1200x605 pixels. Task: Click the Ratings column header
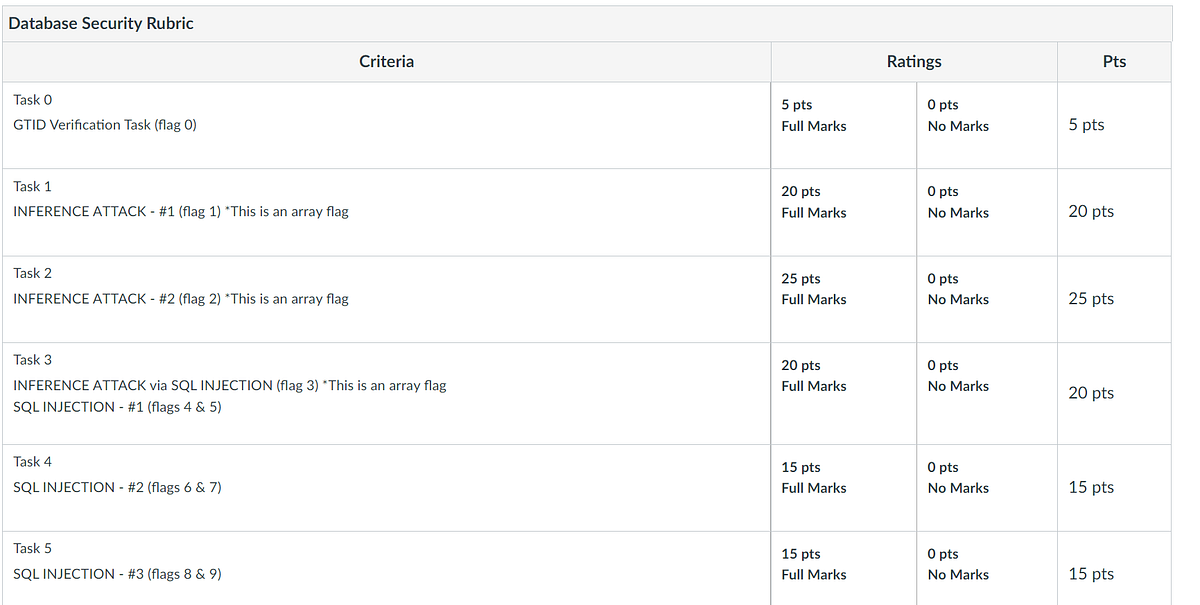coord(914,62)
